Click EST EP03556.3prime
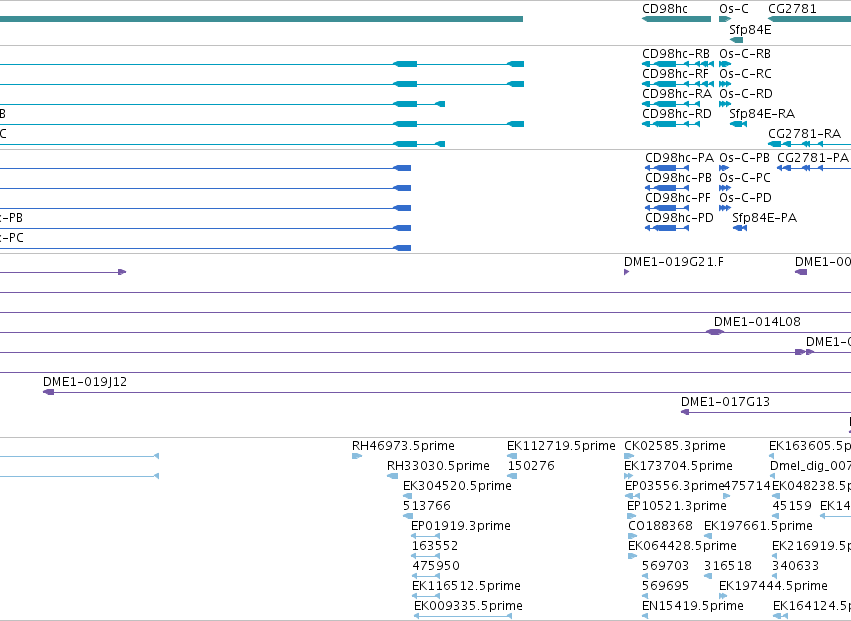The width and height of the screenshot is (851, 621). (632, 496)
